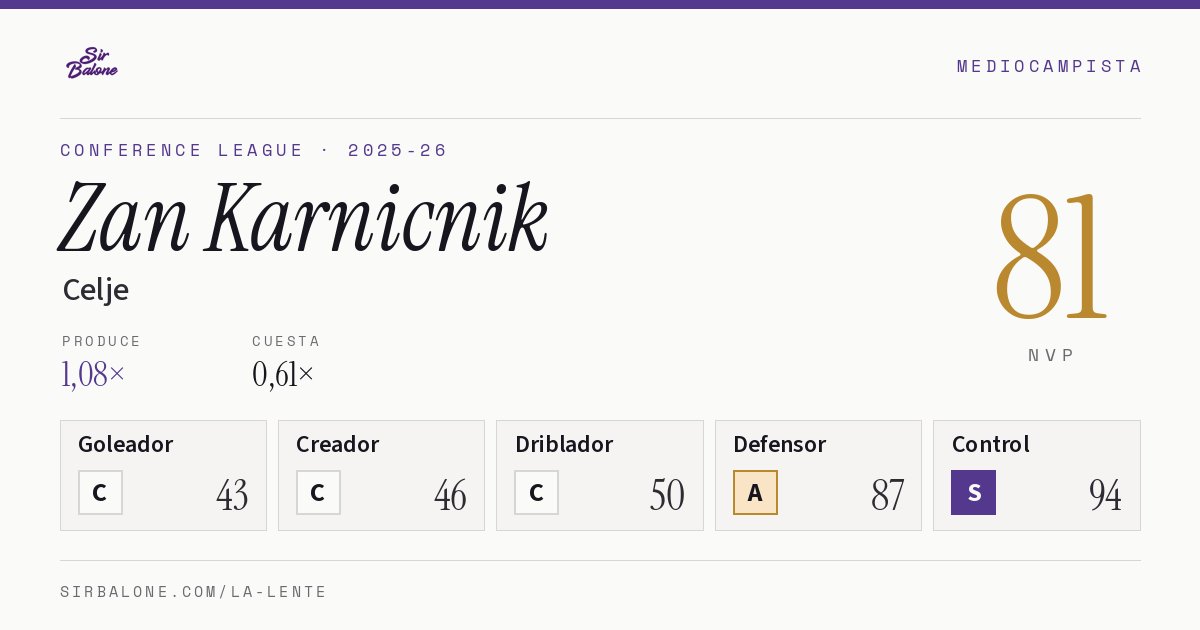Click the Conference League 2025-26 heading
Viewport: 1200px width, 630px height.
[x=254, y=150]
